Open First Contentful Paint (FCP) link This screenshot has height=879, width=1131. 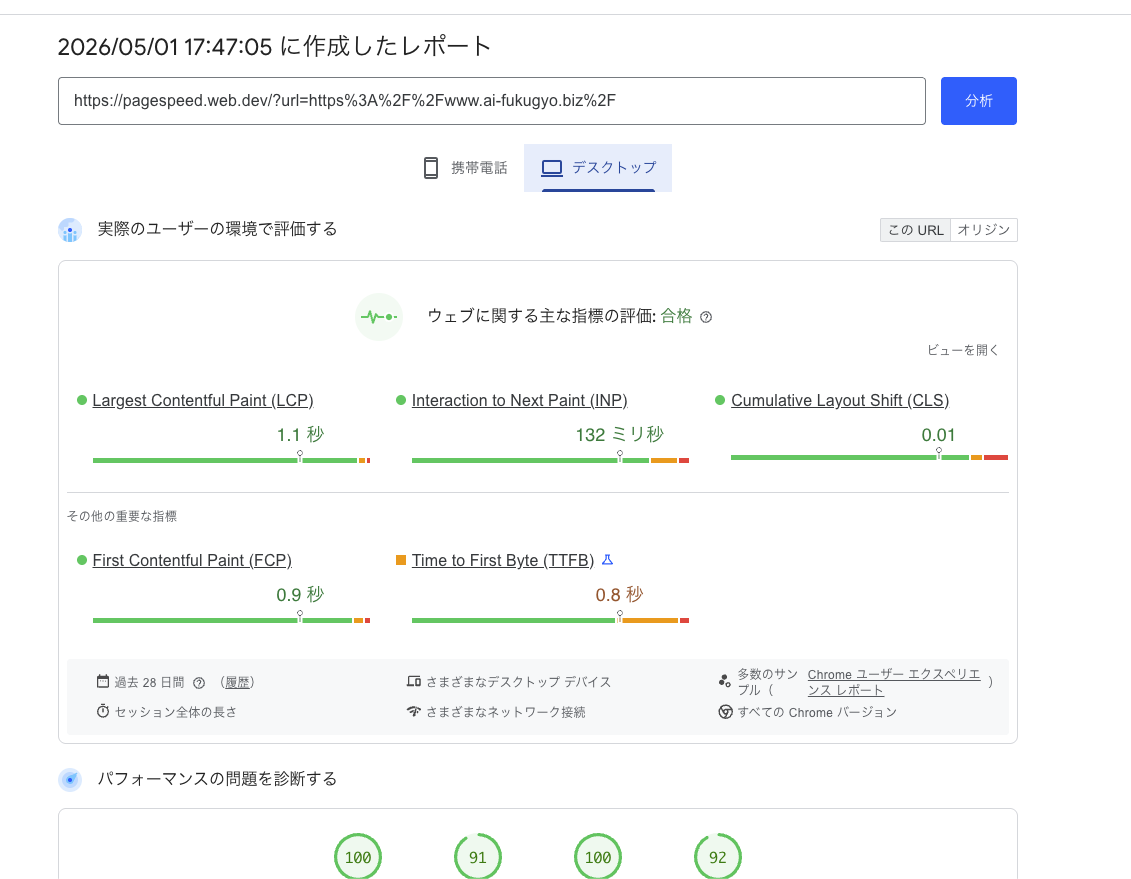(x=192, y=560)
